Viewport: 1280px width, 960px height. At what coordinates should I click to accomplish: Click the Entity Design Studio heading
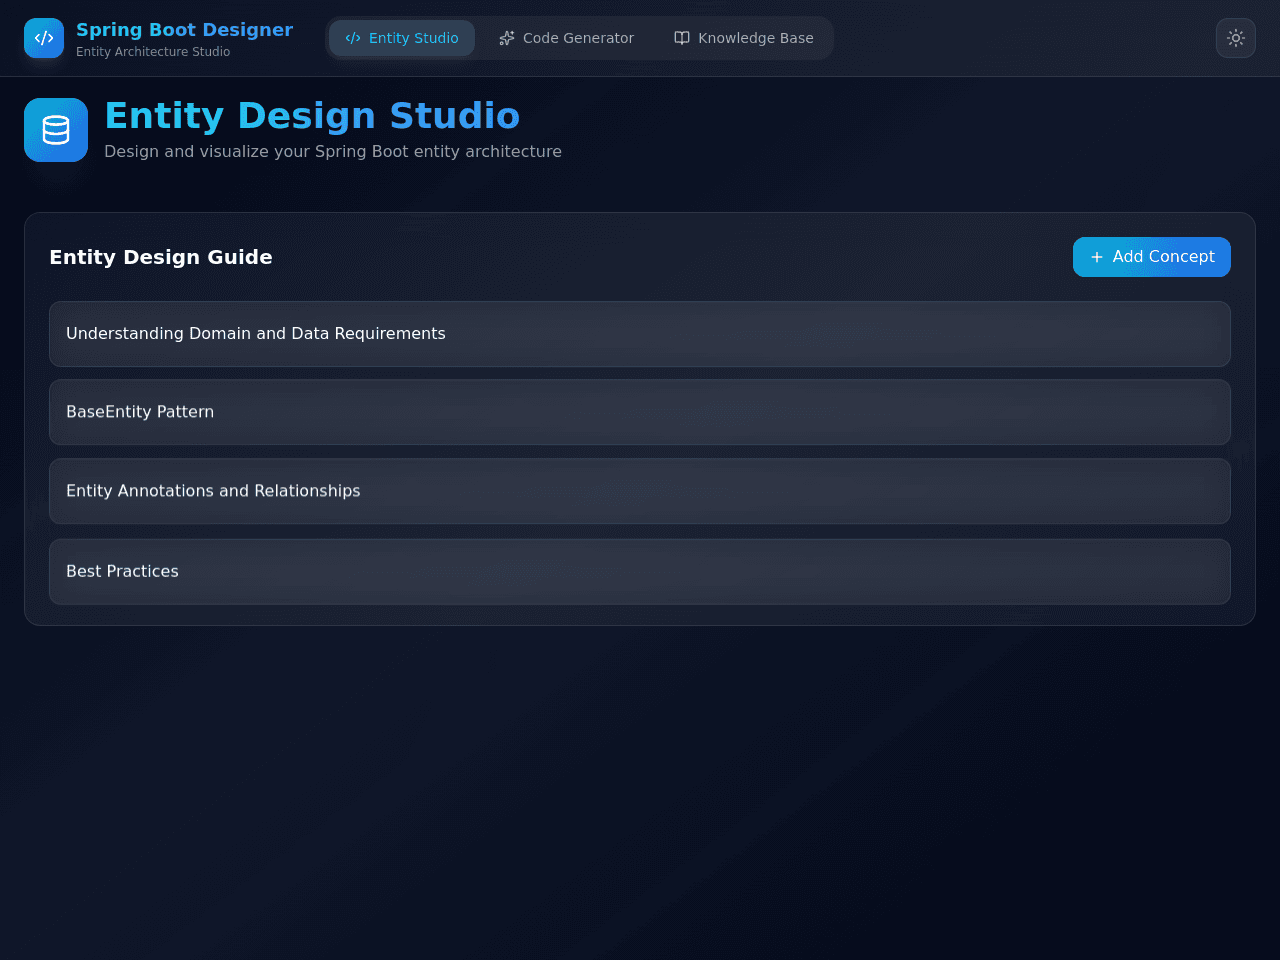(x=312, y=116)
